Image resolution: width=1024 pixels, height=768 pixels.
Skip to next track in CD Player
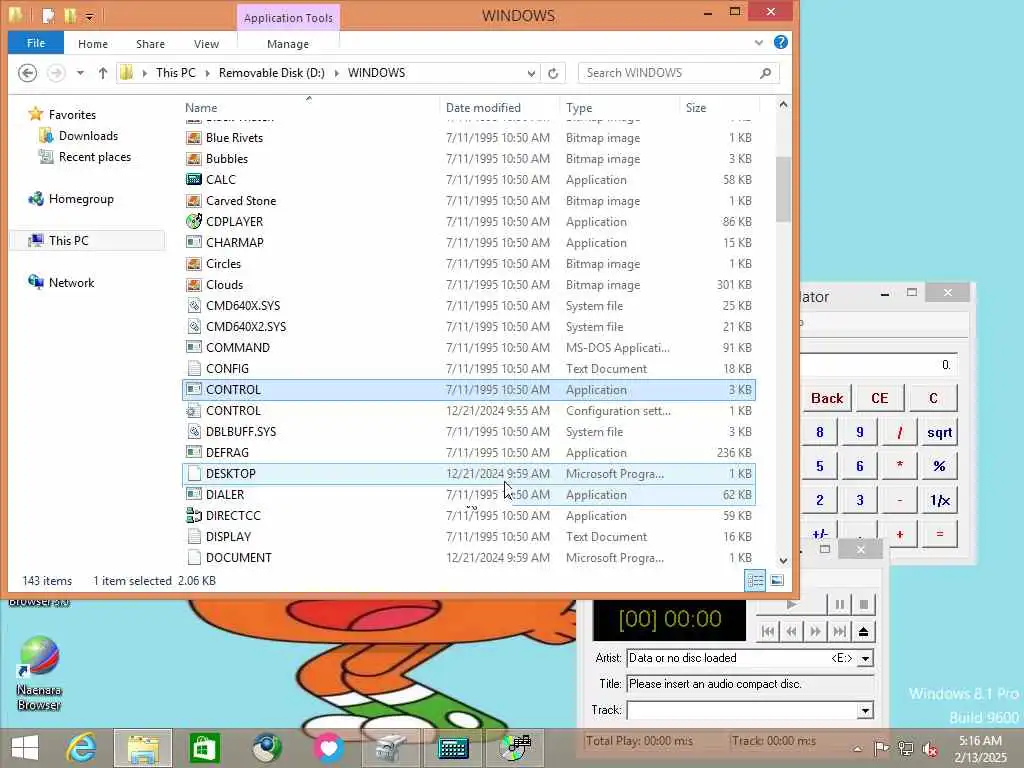pos(839,632)
